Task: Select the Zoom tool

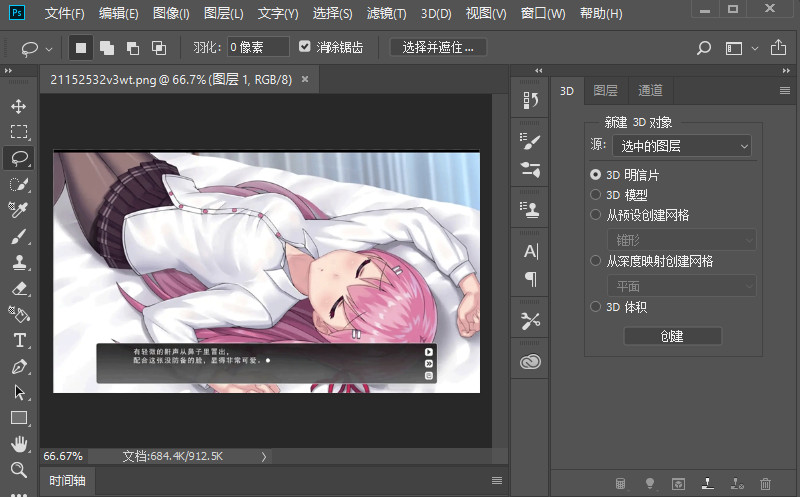Action: click(x=19, y=469)
